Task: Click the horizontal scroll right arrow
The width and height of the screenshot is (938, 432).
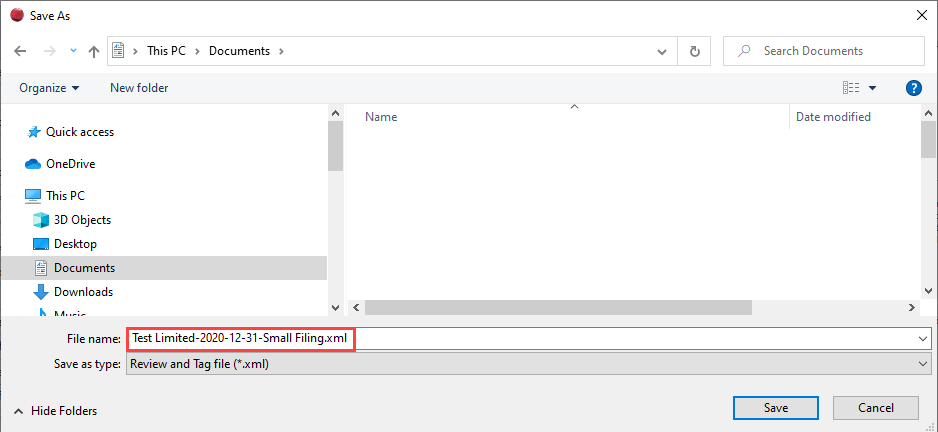Action: click(x=912, y=308)
